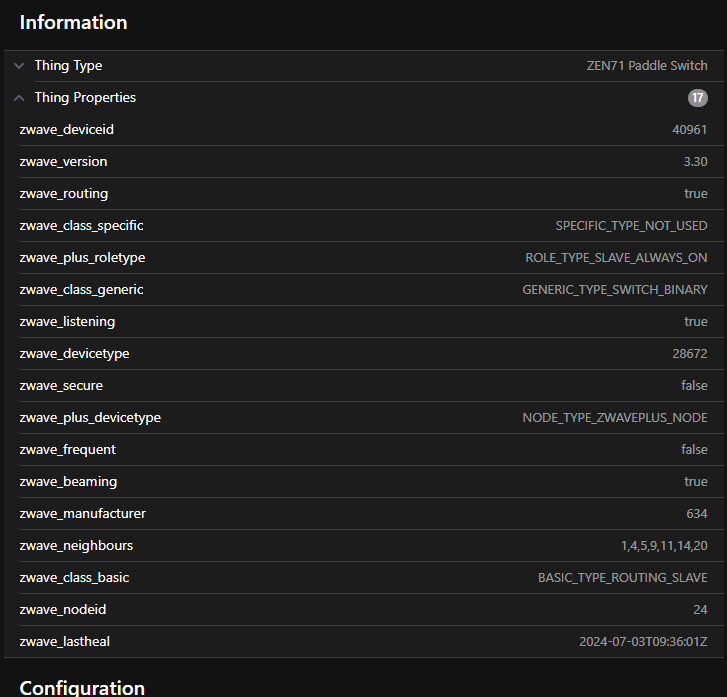Click zwave_devicetype value 28672
This screenshot has height=697, width=727.
(x=690, y=354)
